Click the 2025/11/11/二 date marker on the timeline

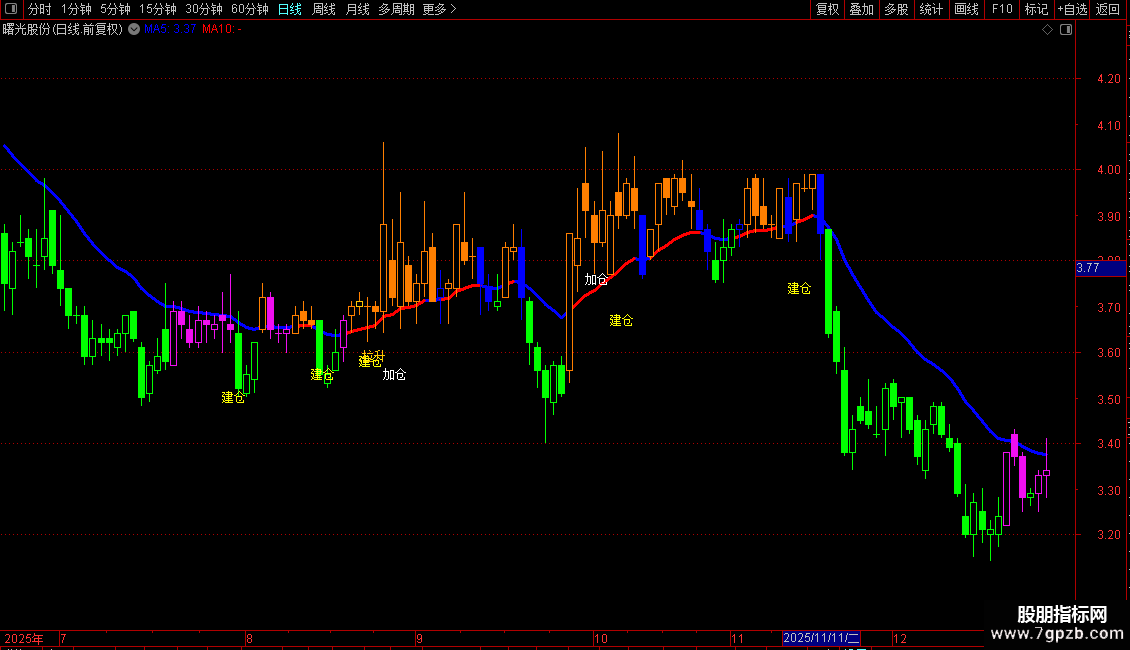821,638
